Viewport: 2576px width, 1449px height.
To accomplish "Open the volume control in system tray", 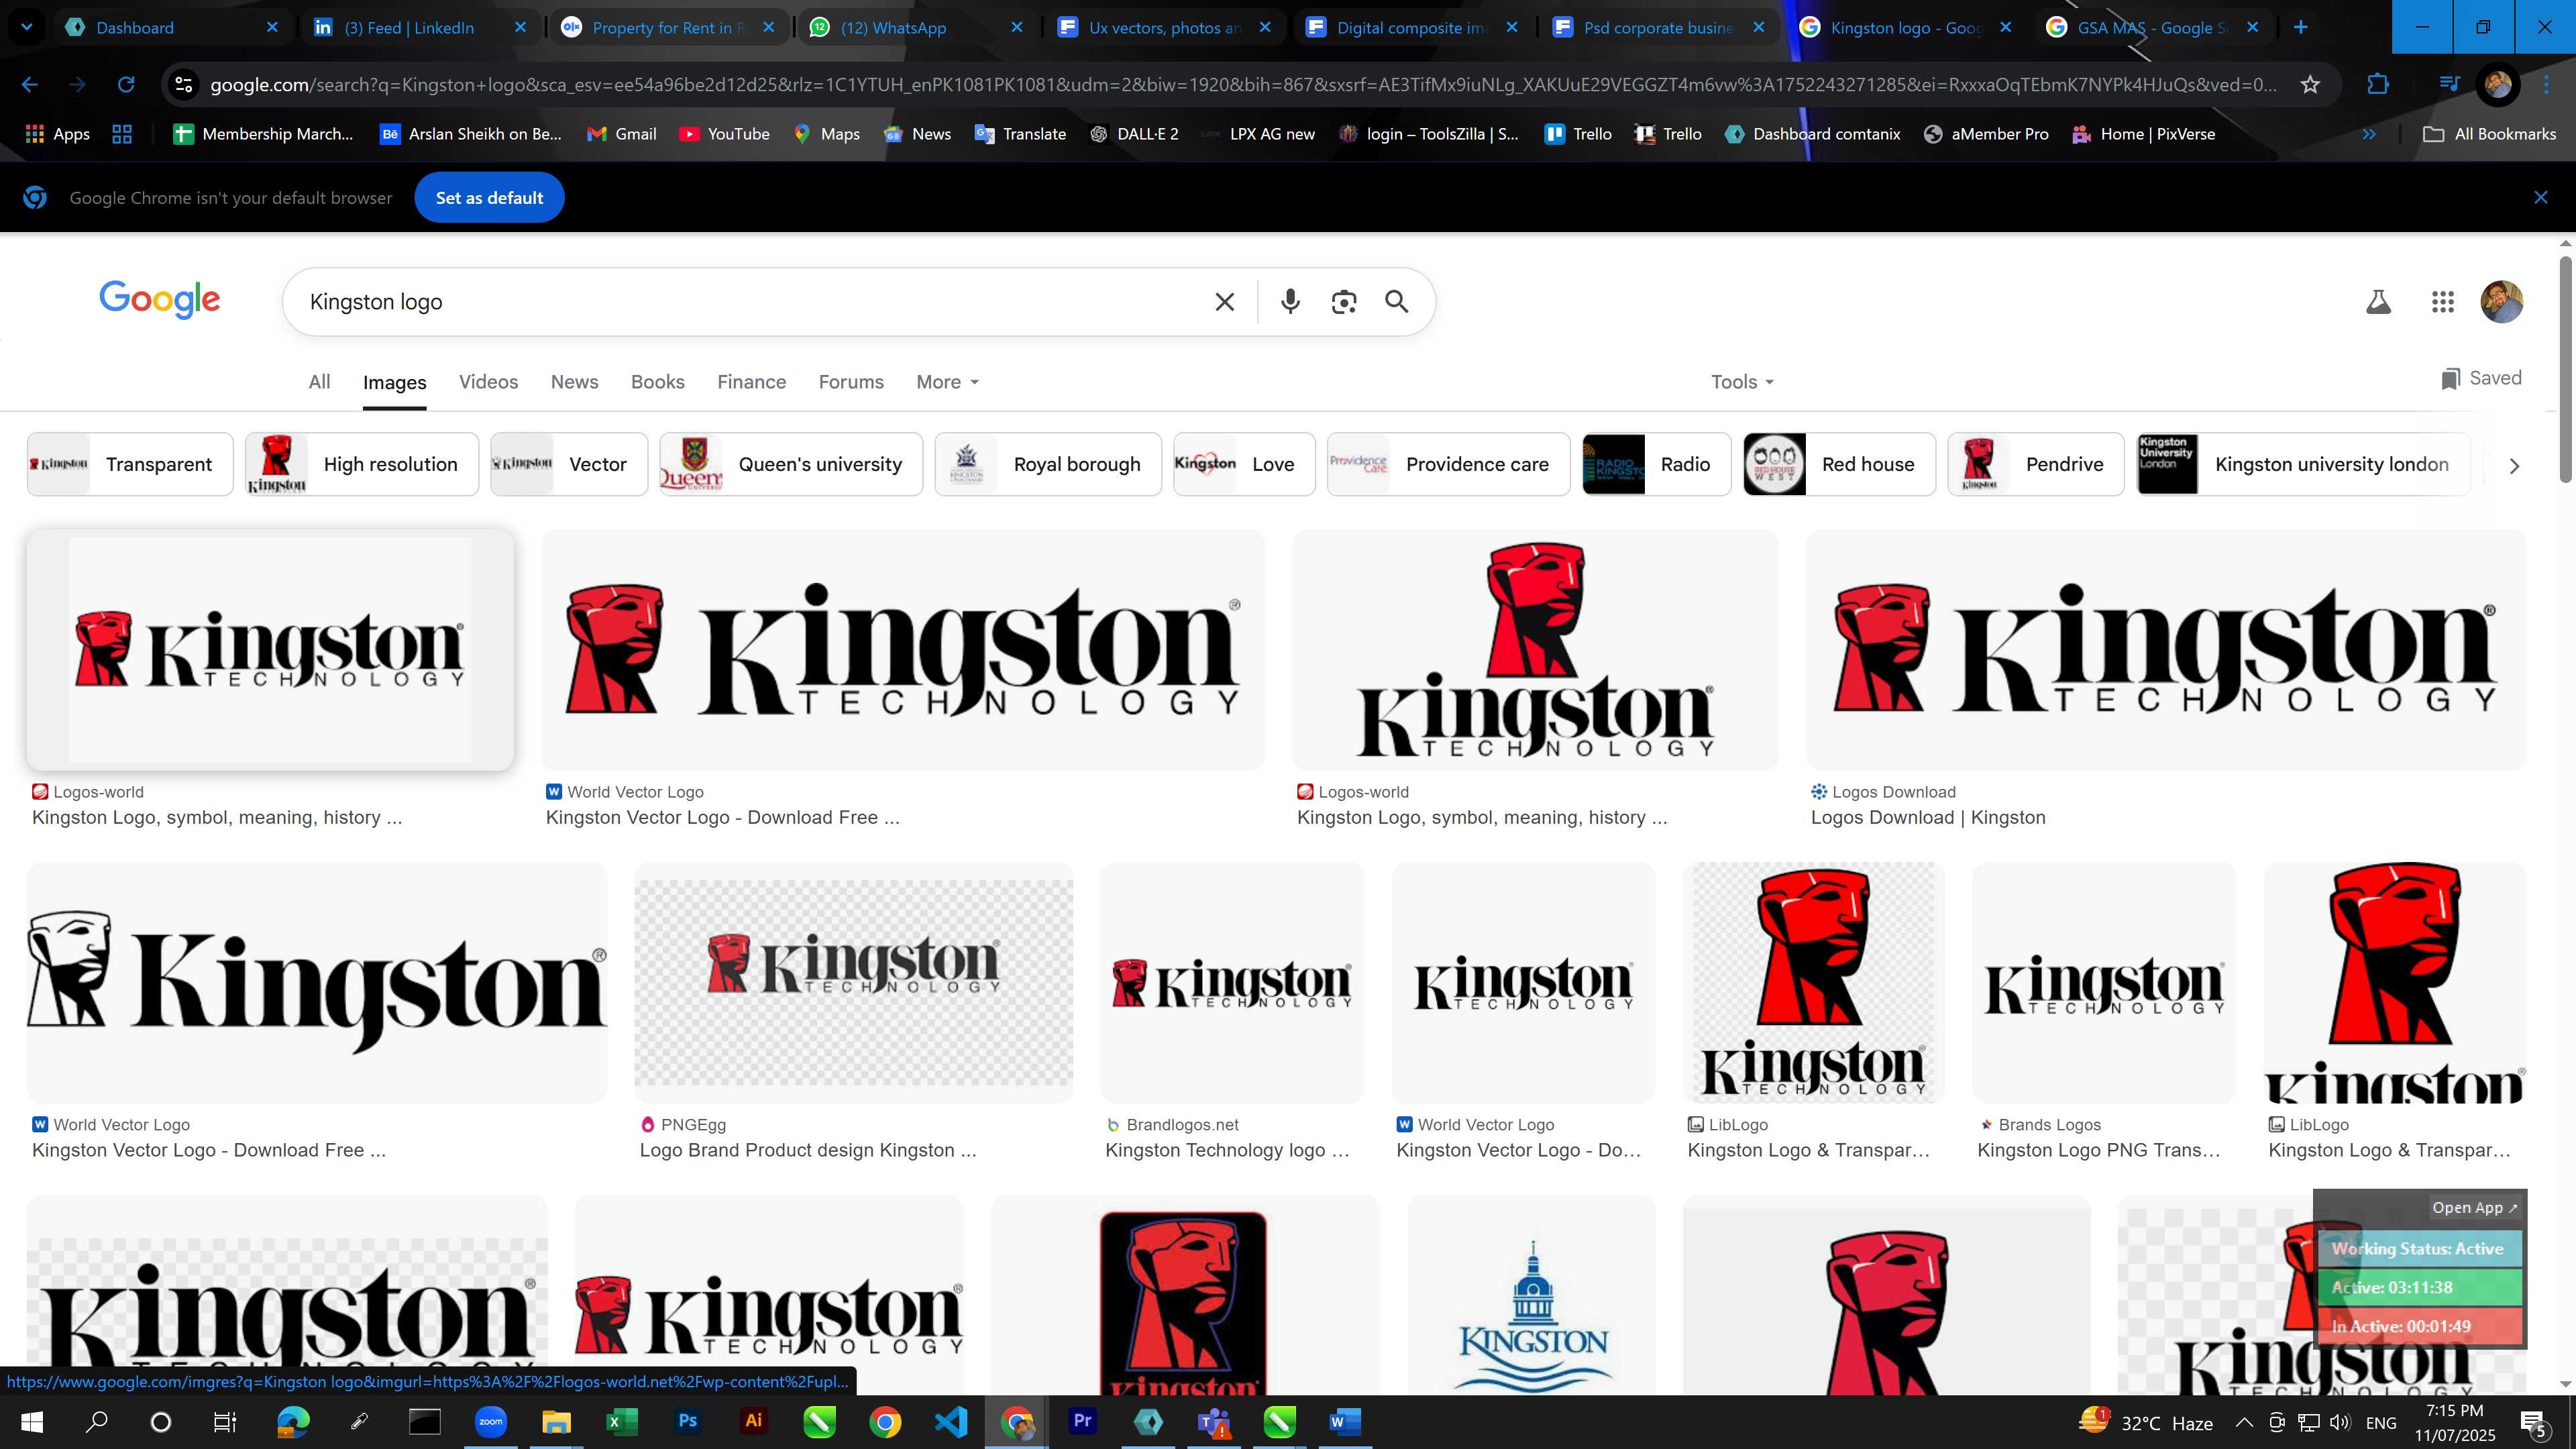I will (2340, 1422).
